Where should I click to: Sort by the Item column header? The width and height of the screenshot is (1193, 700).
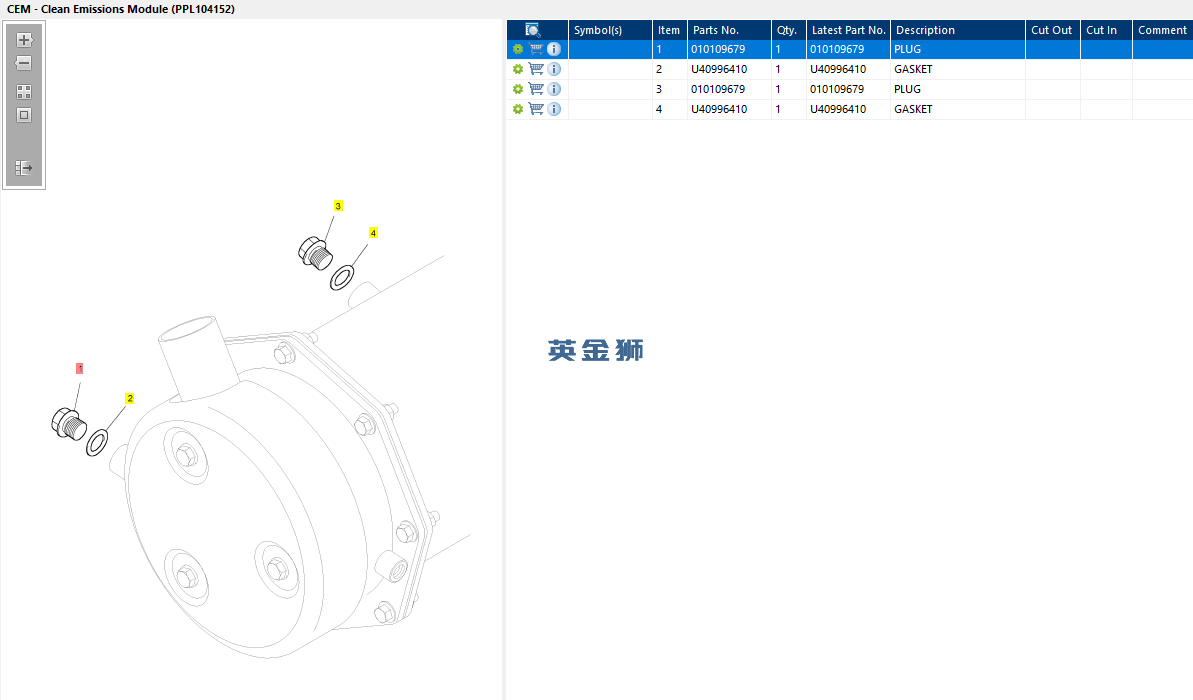pos(669,30)
